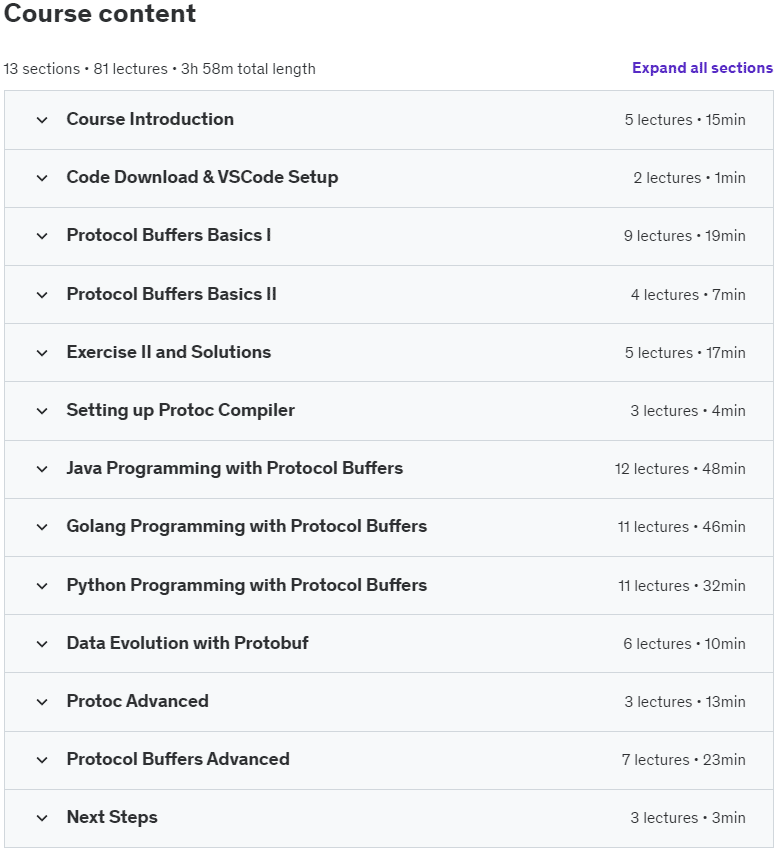The height and width of the screenshot is (850, 777).
Task: Expand chevron beside Protoc Advanced
Action: point(42,702)
